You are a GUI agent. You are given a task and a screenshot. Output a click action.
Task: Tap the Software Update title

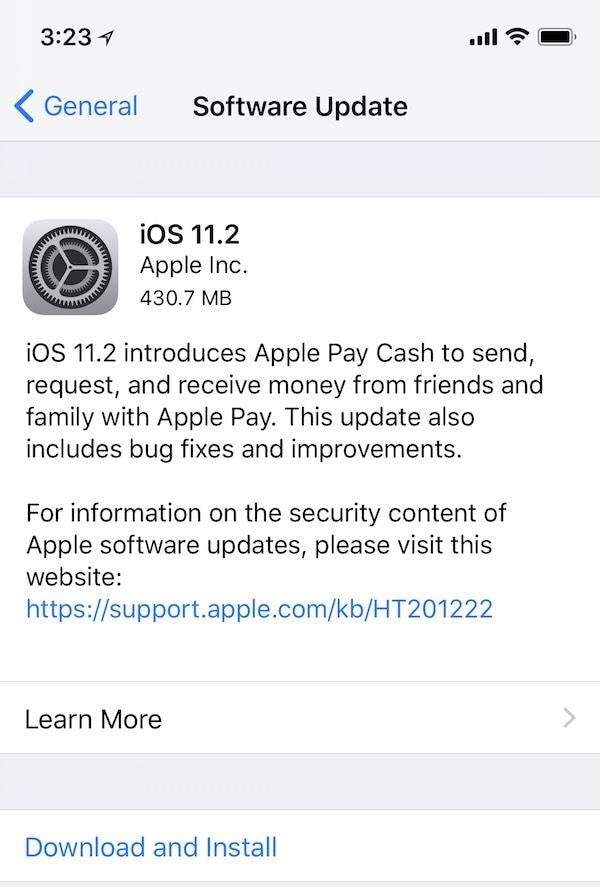click(x=300, y=106)
